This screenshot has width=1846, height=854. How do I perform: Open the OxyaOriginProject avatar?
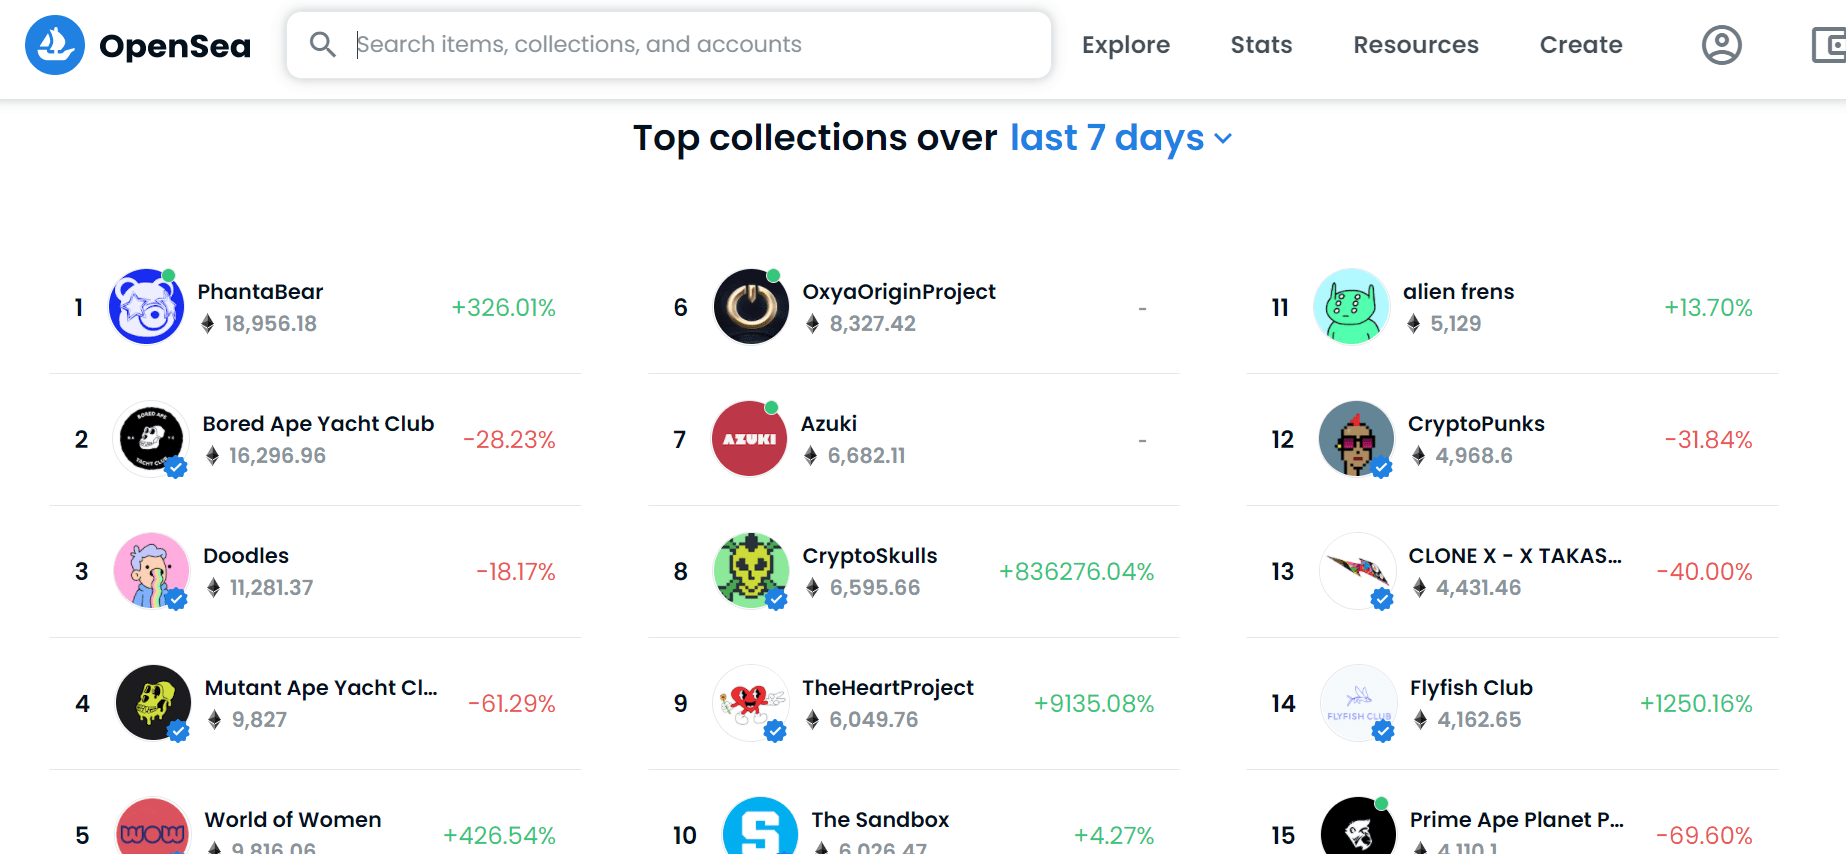click(x=751, y=307)
